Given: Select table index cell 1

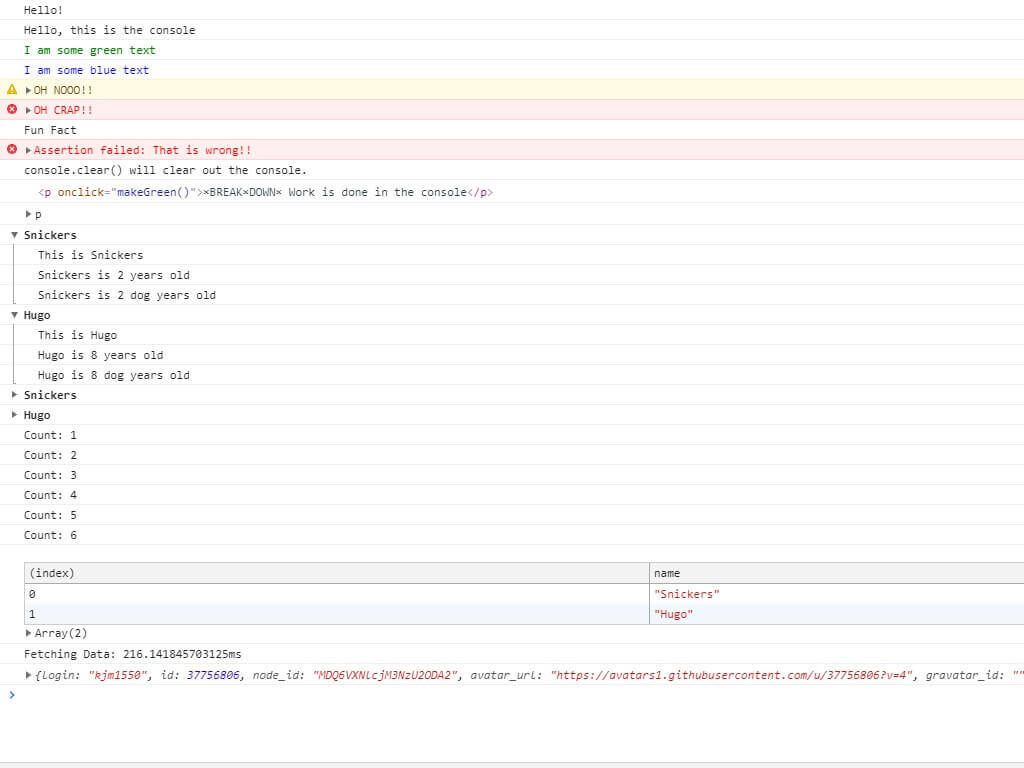Looking at the screenshot, I should (x=337, y=615).
